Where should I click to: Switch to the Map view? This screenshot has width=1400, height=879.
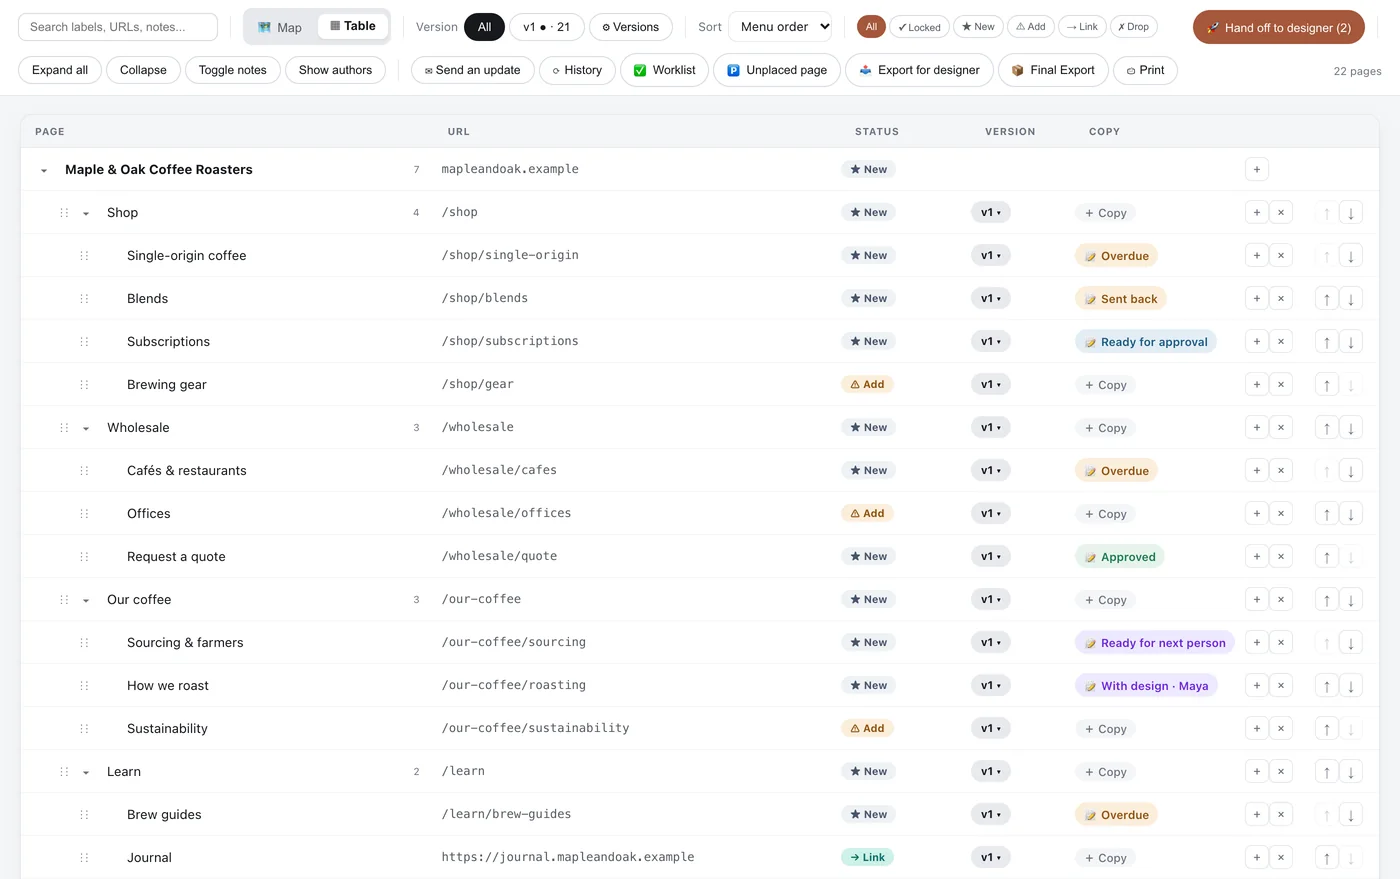tap(280, 27)
